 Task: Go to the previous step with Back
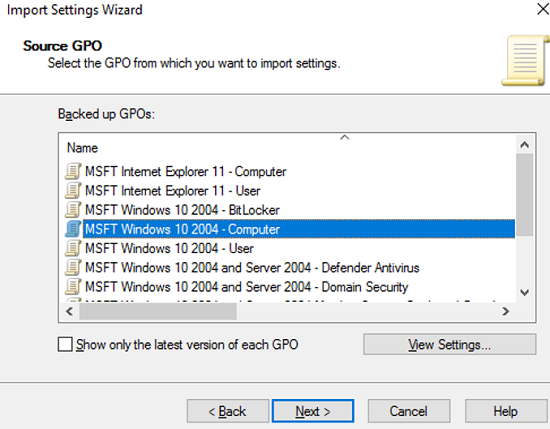228,411
